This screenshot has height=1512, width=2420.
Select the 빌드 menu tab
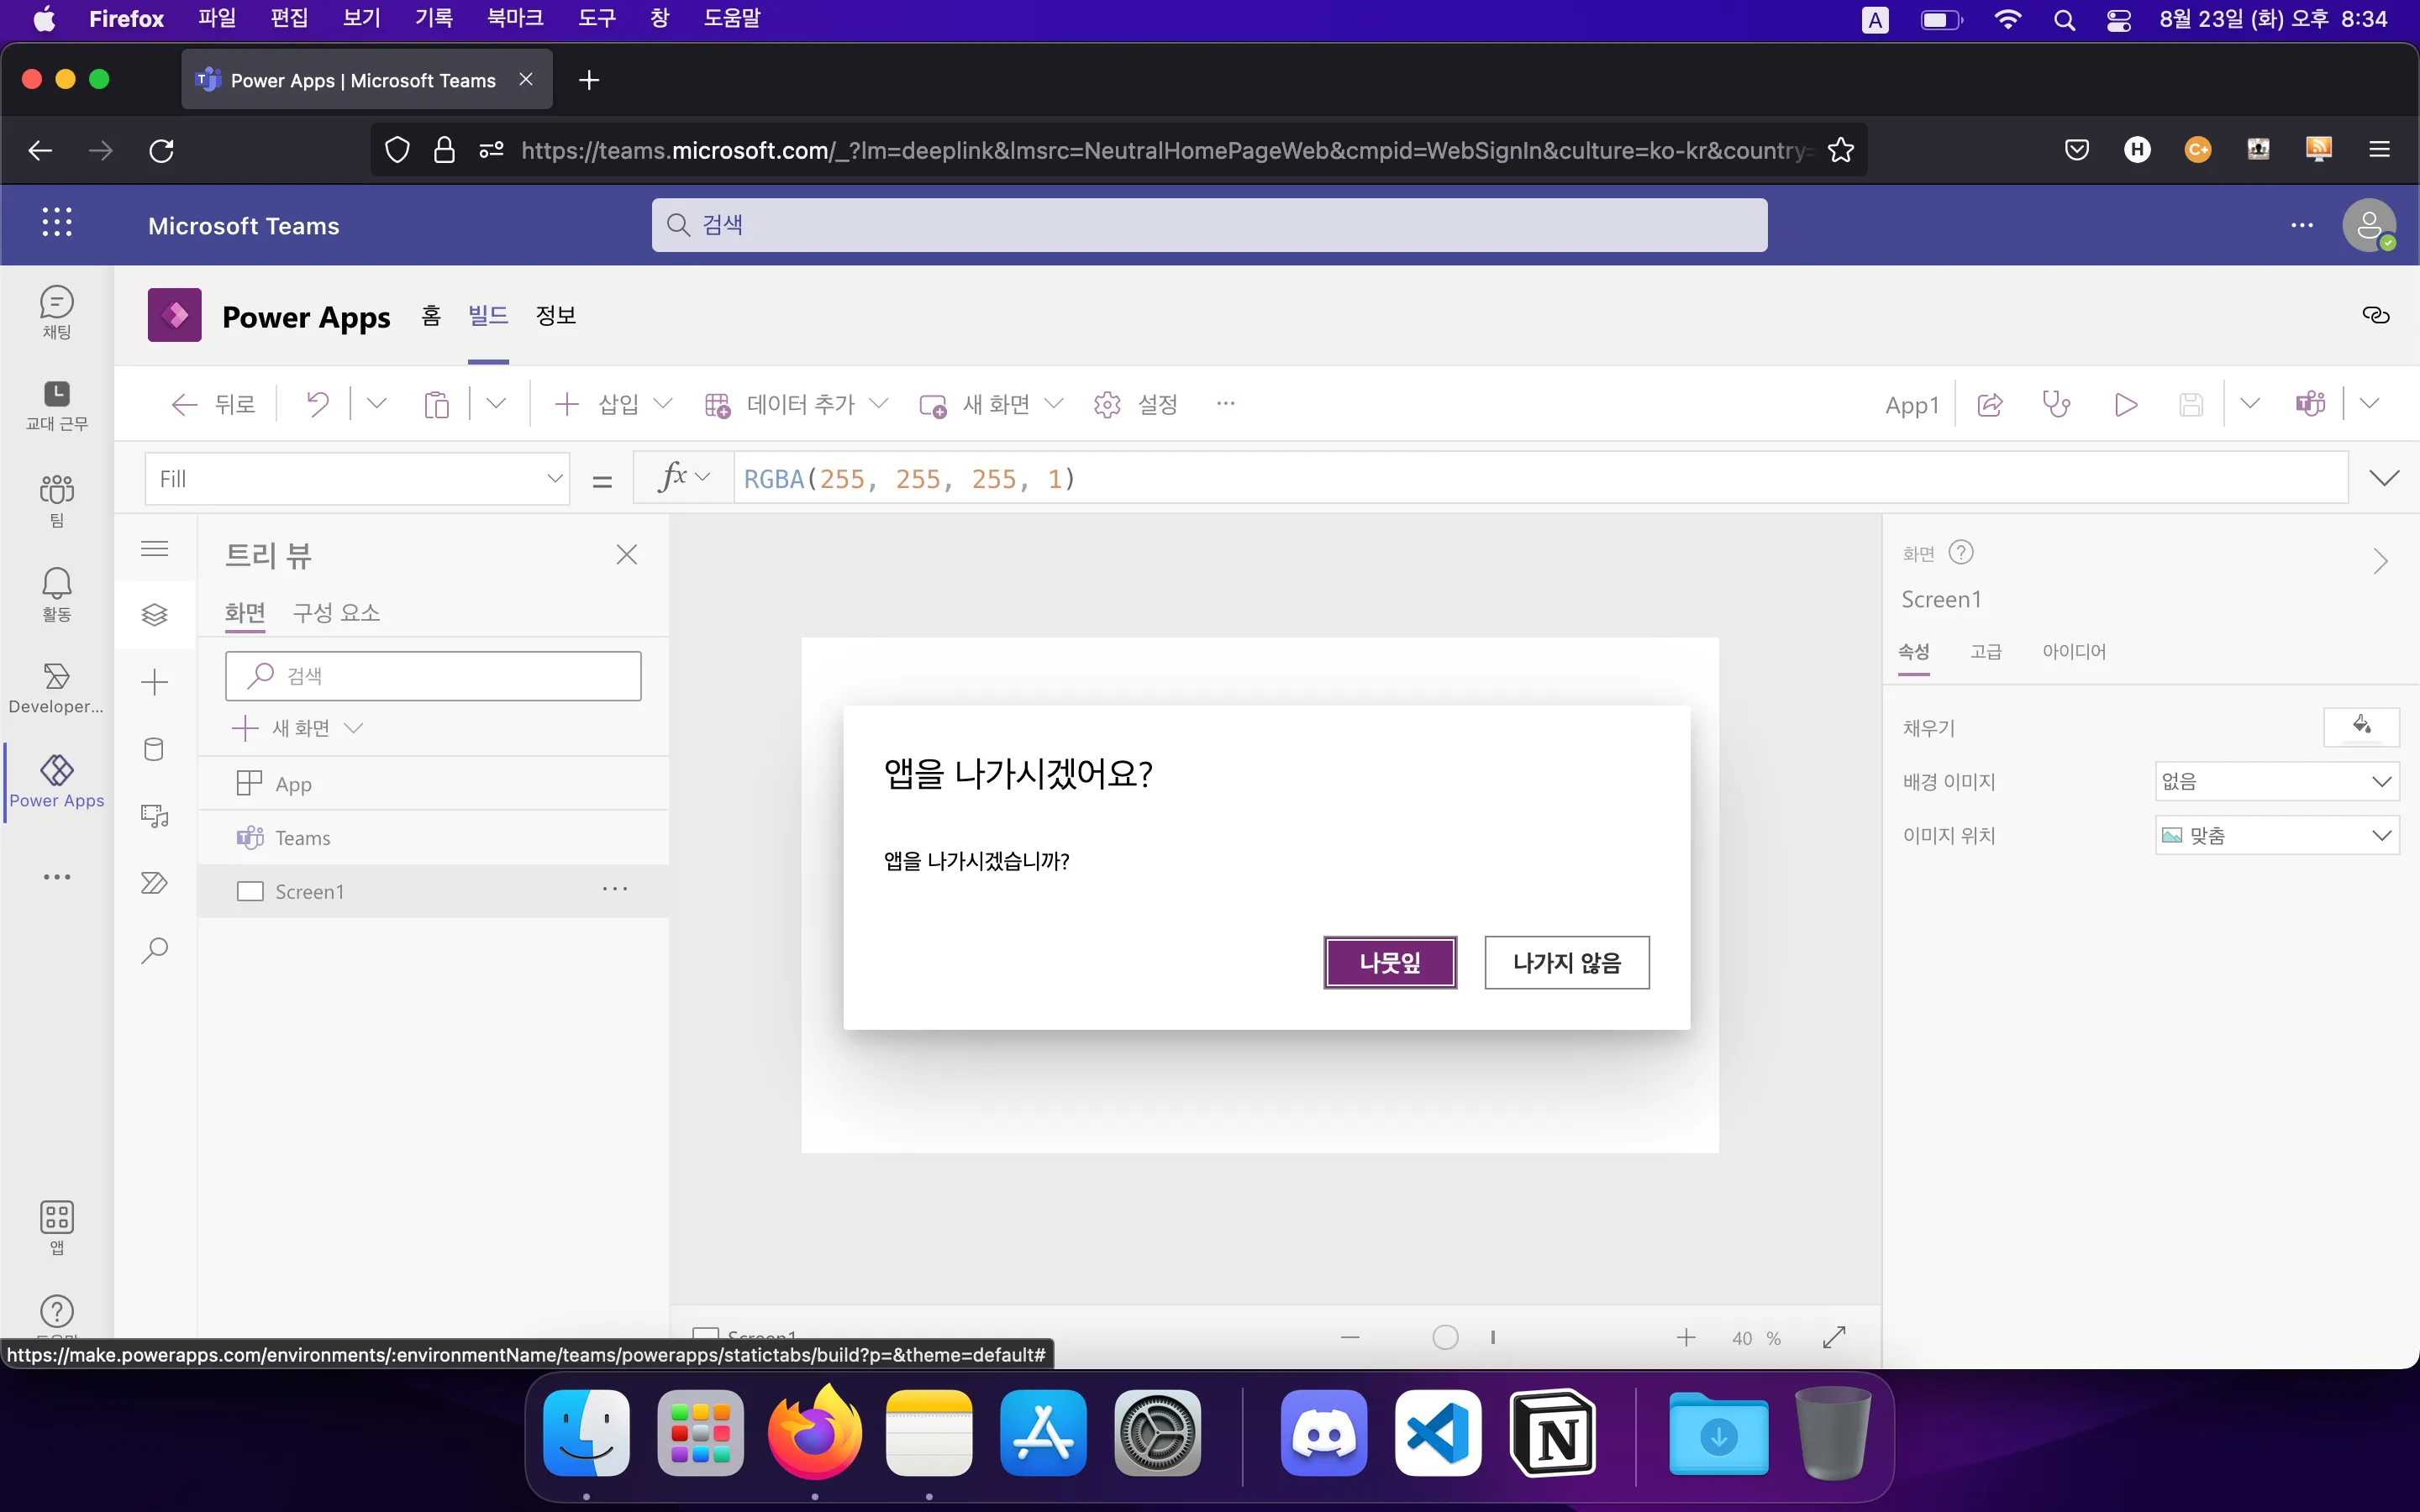click(488, 315)
